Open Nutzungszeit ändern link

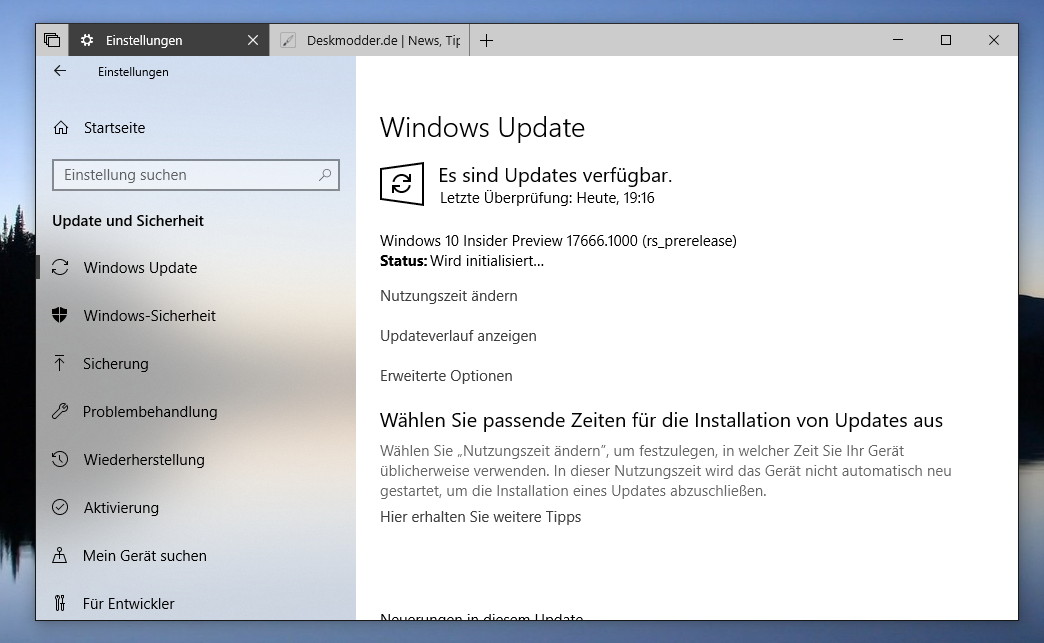(449, 296)
